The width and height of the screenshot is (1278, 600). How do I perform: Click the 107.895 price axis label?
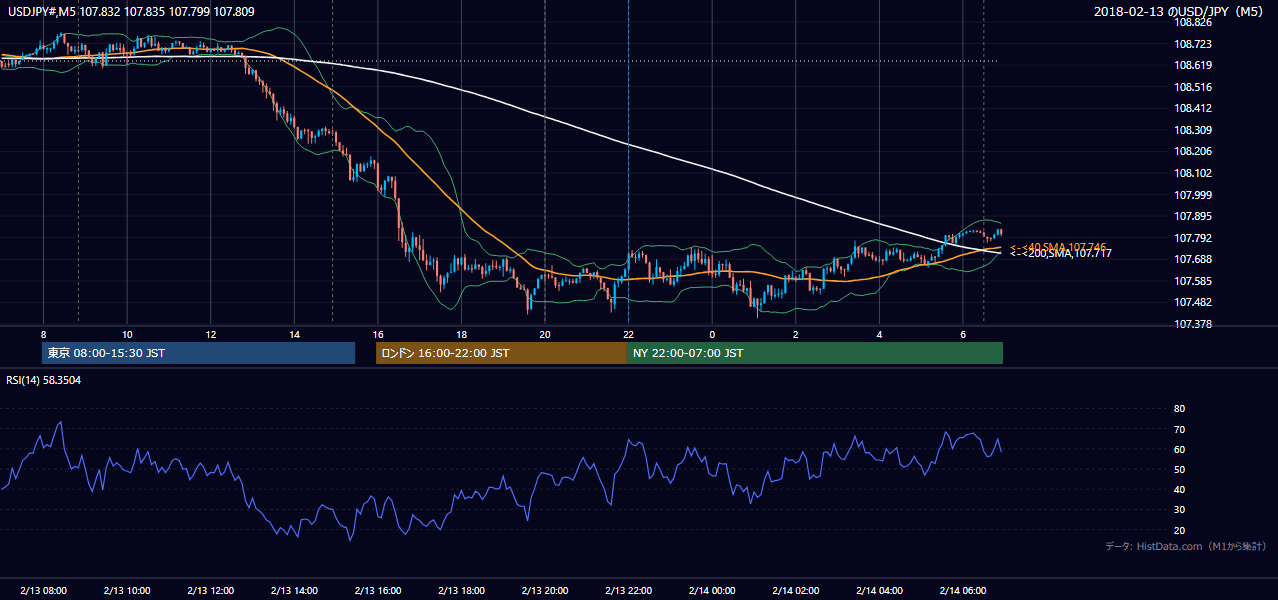pyautogui.click(x=1193, y=216)
